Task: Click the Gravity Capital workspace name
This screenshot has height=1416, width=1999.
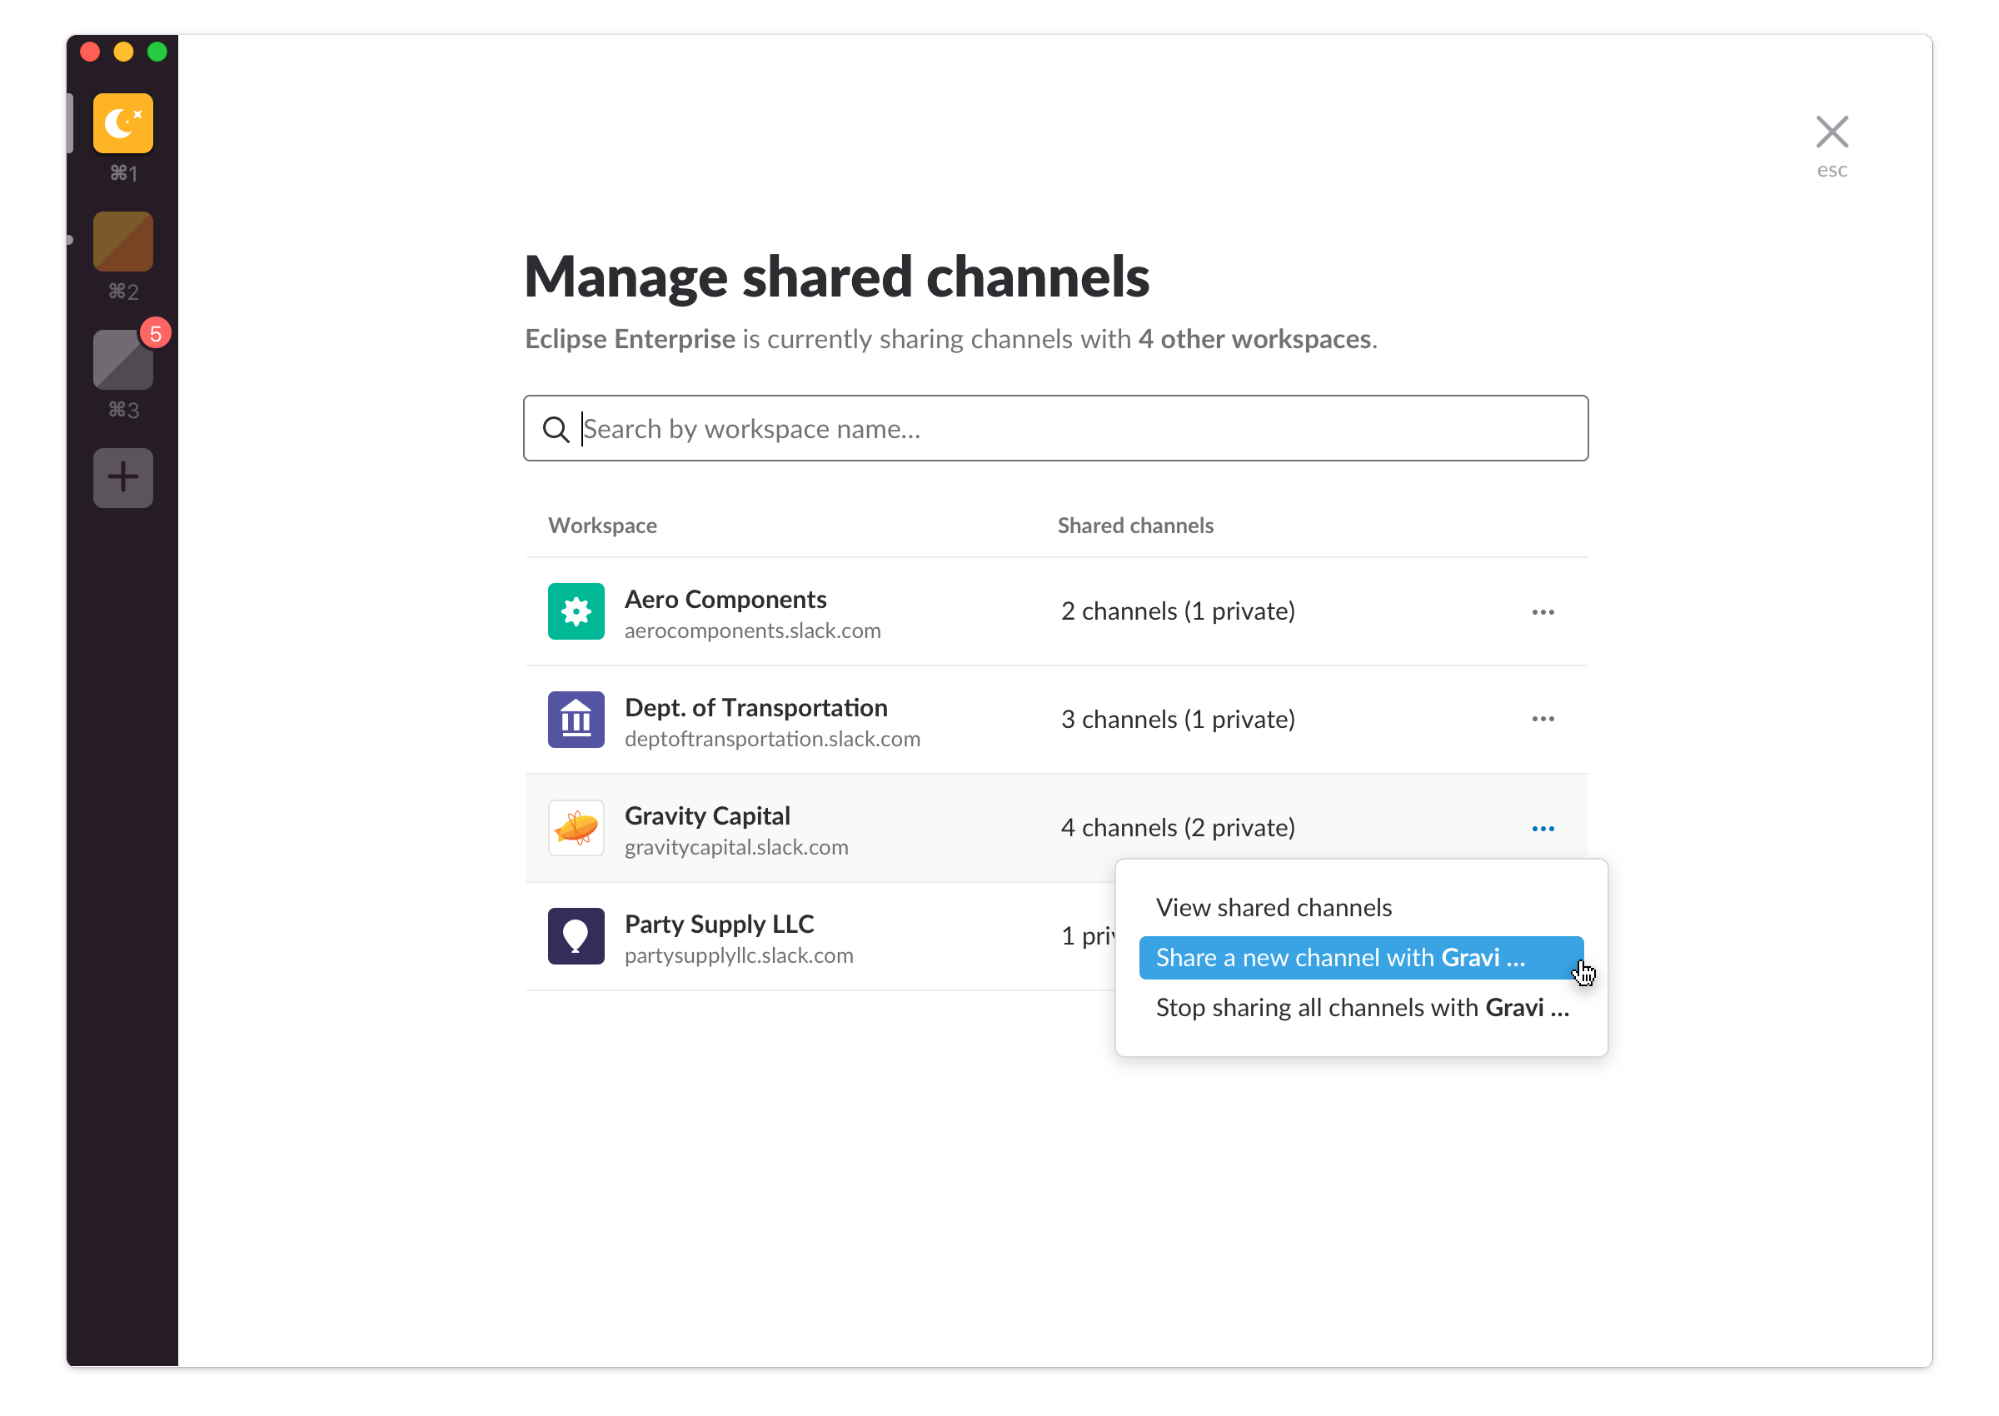Action: tap(707, 816)
